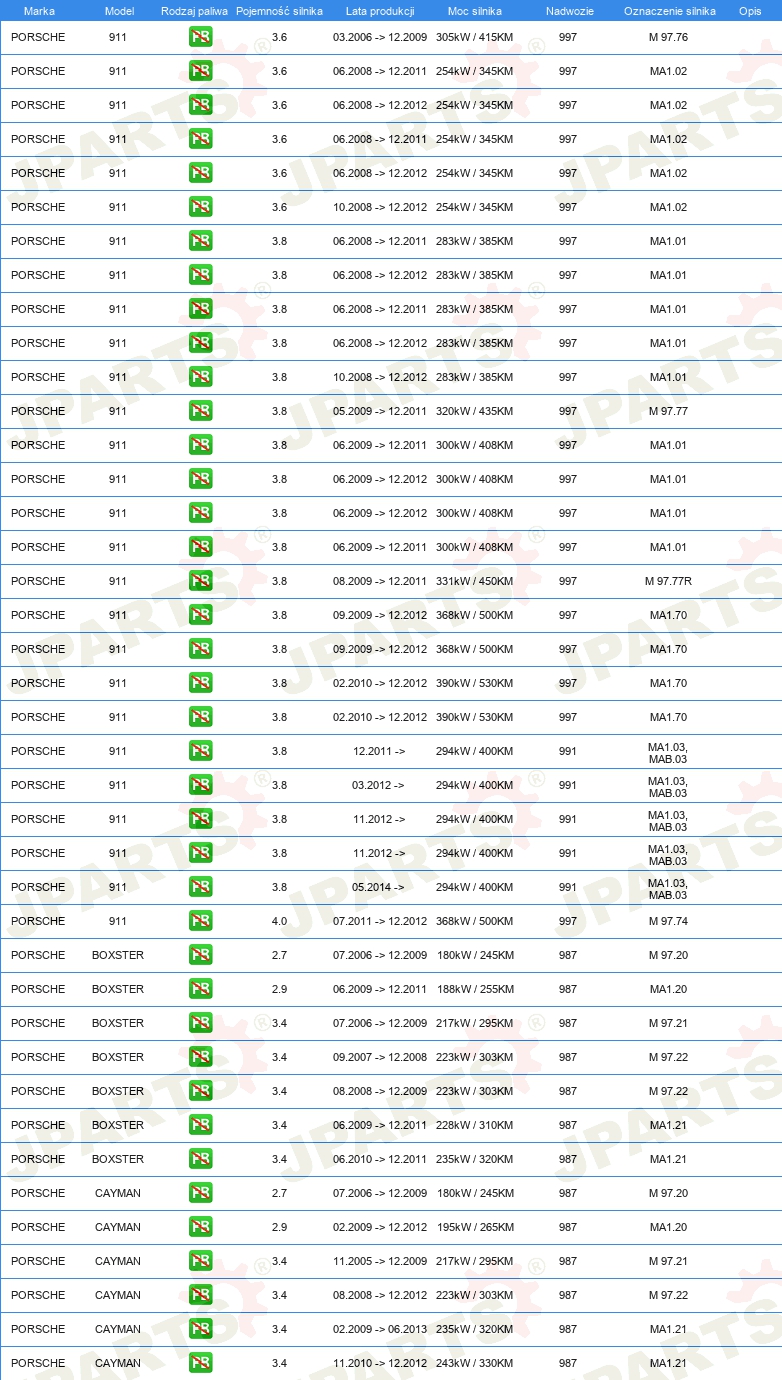Click the fuel icon in the 05.2009 -> 12.2011 row
This screenshot has height=1380, width=782.
(200, 411)
